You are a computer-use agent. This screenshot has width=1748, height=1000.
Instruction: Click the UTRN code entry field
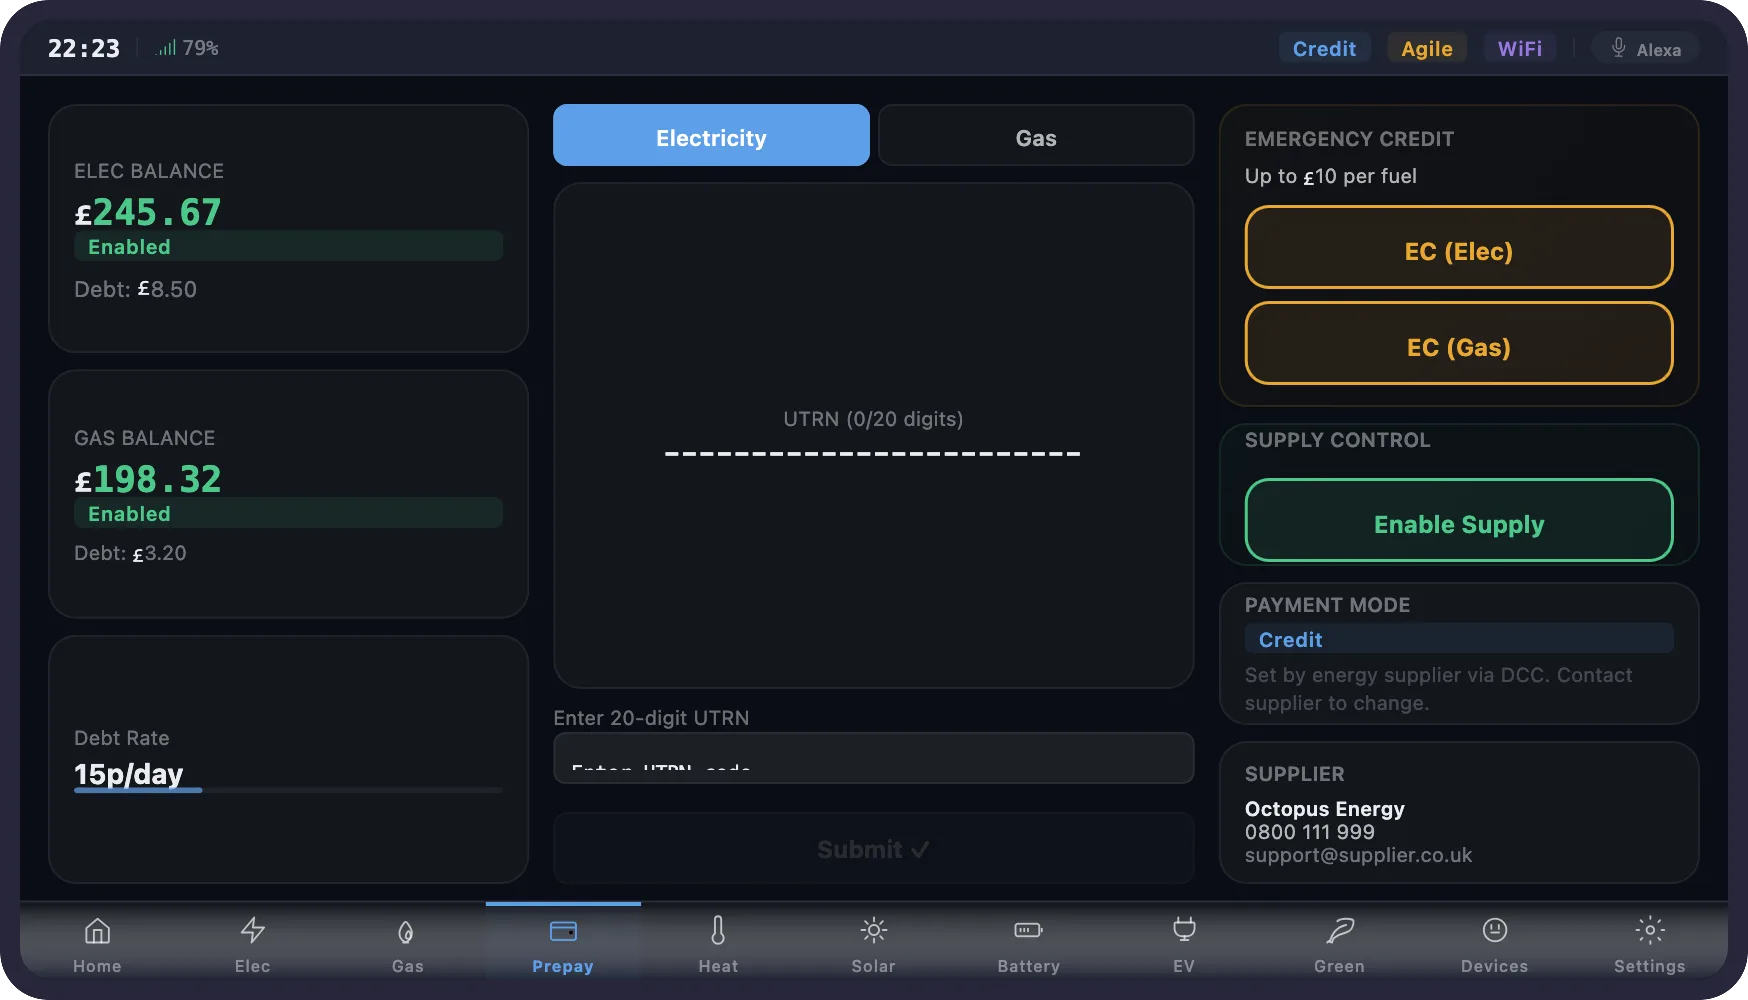(873, 759)
